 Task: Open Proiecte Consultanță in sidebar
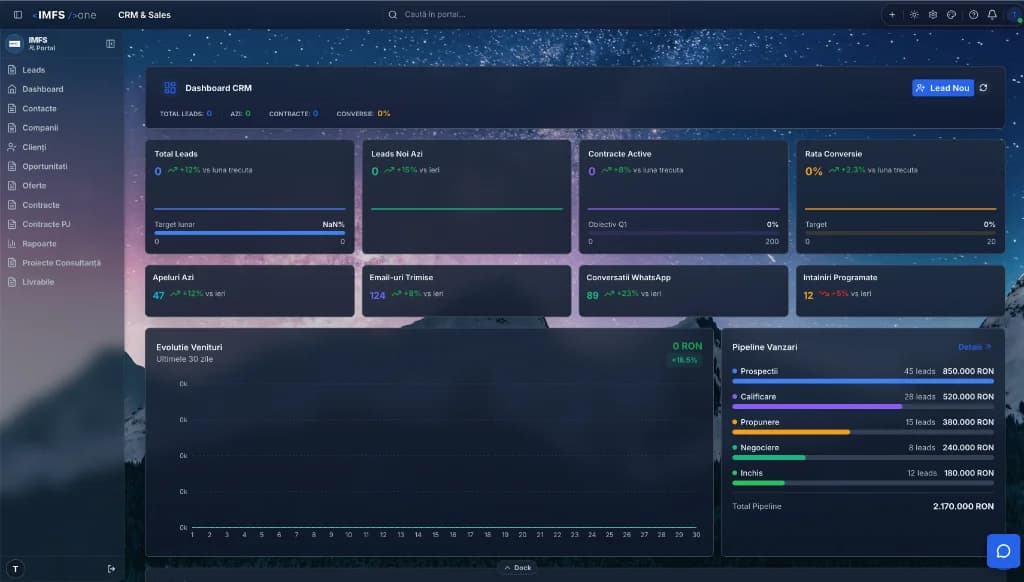[62, 263]
